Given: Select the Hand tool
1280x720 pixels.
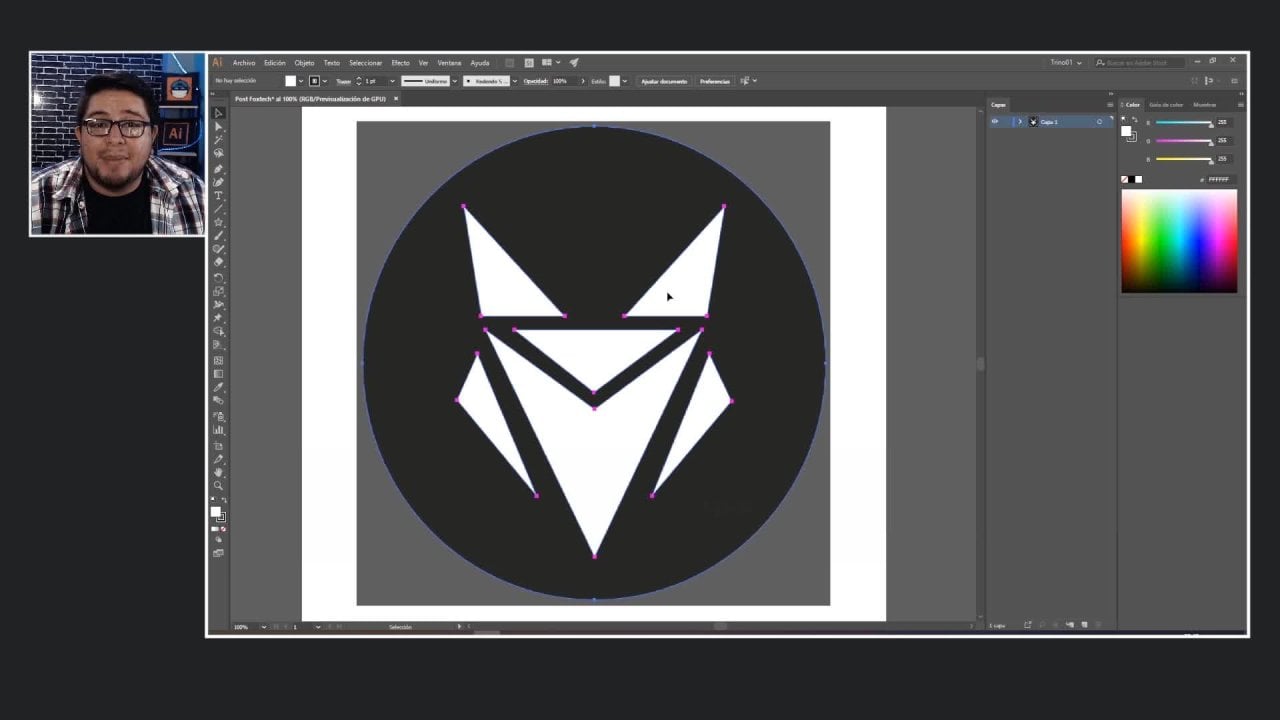Looking at the screenshot, I should [218, 472].
